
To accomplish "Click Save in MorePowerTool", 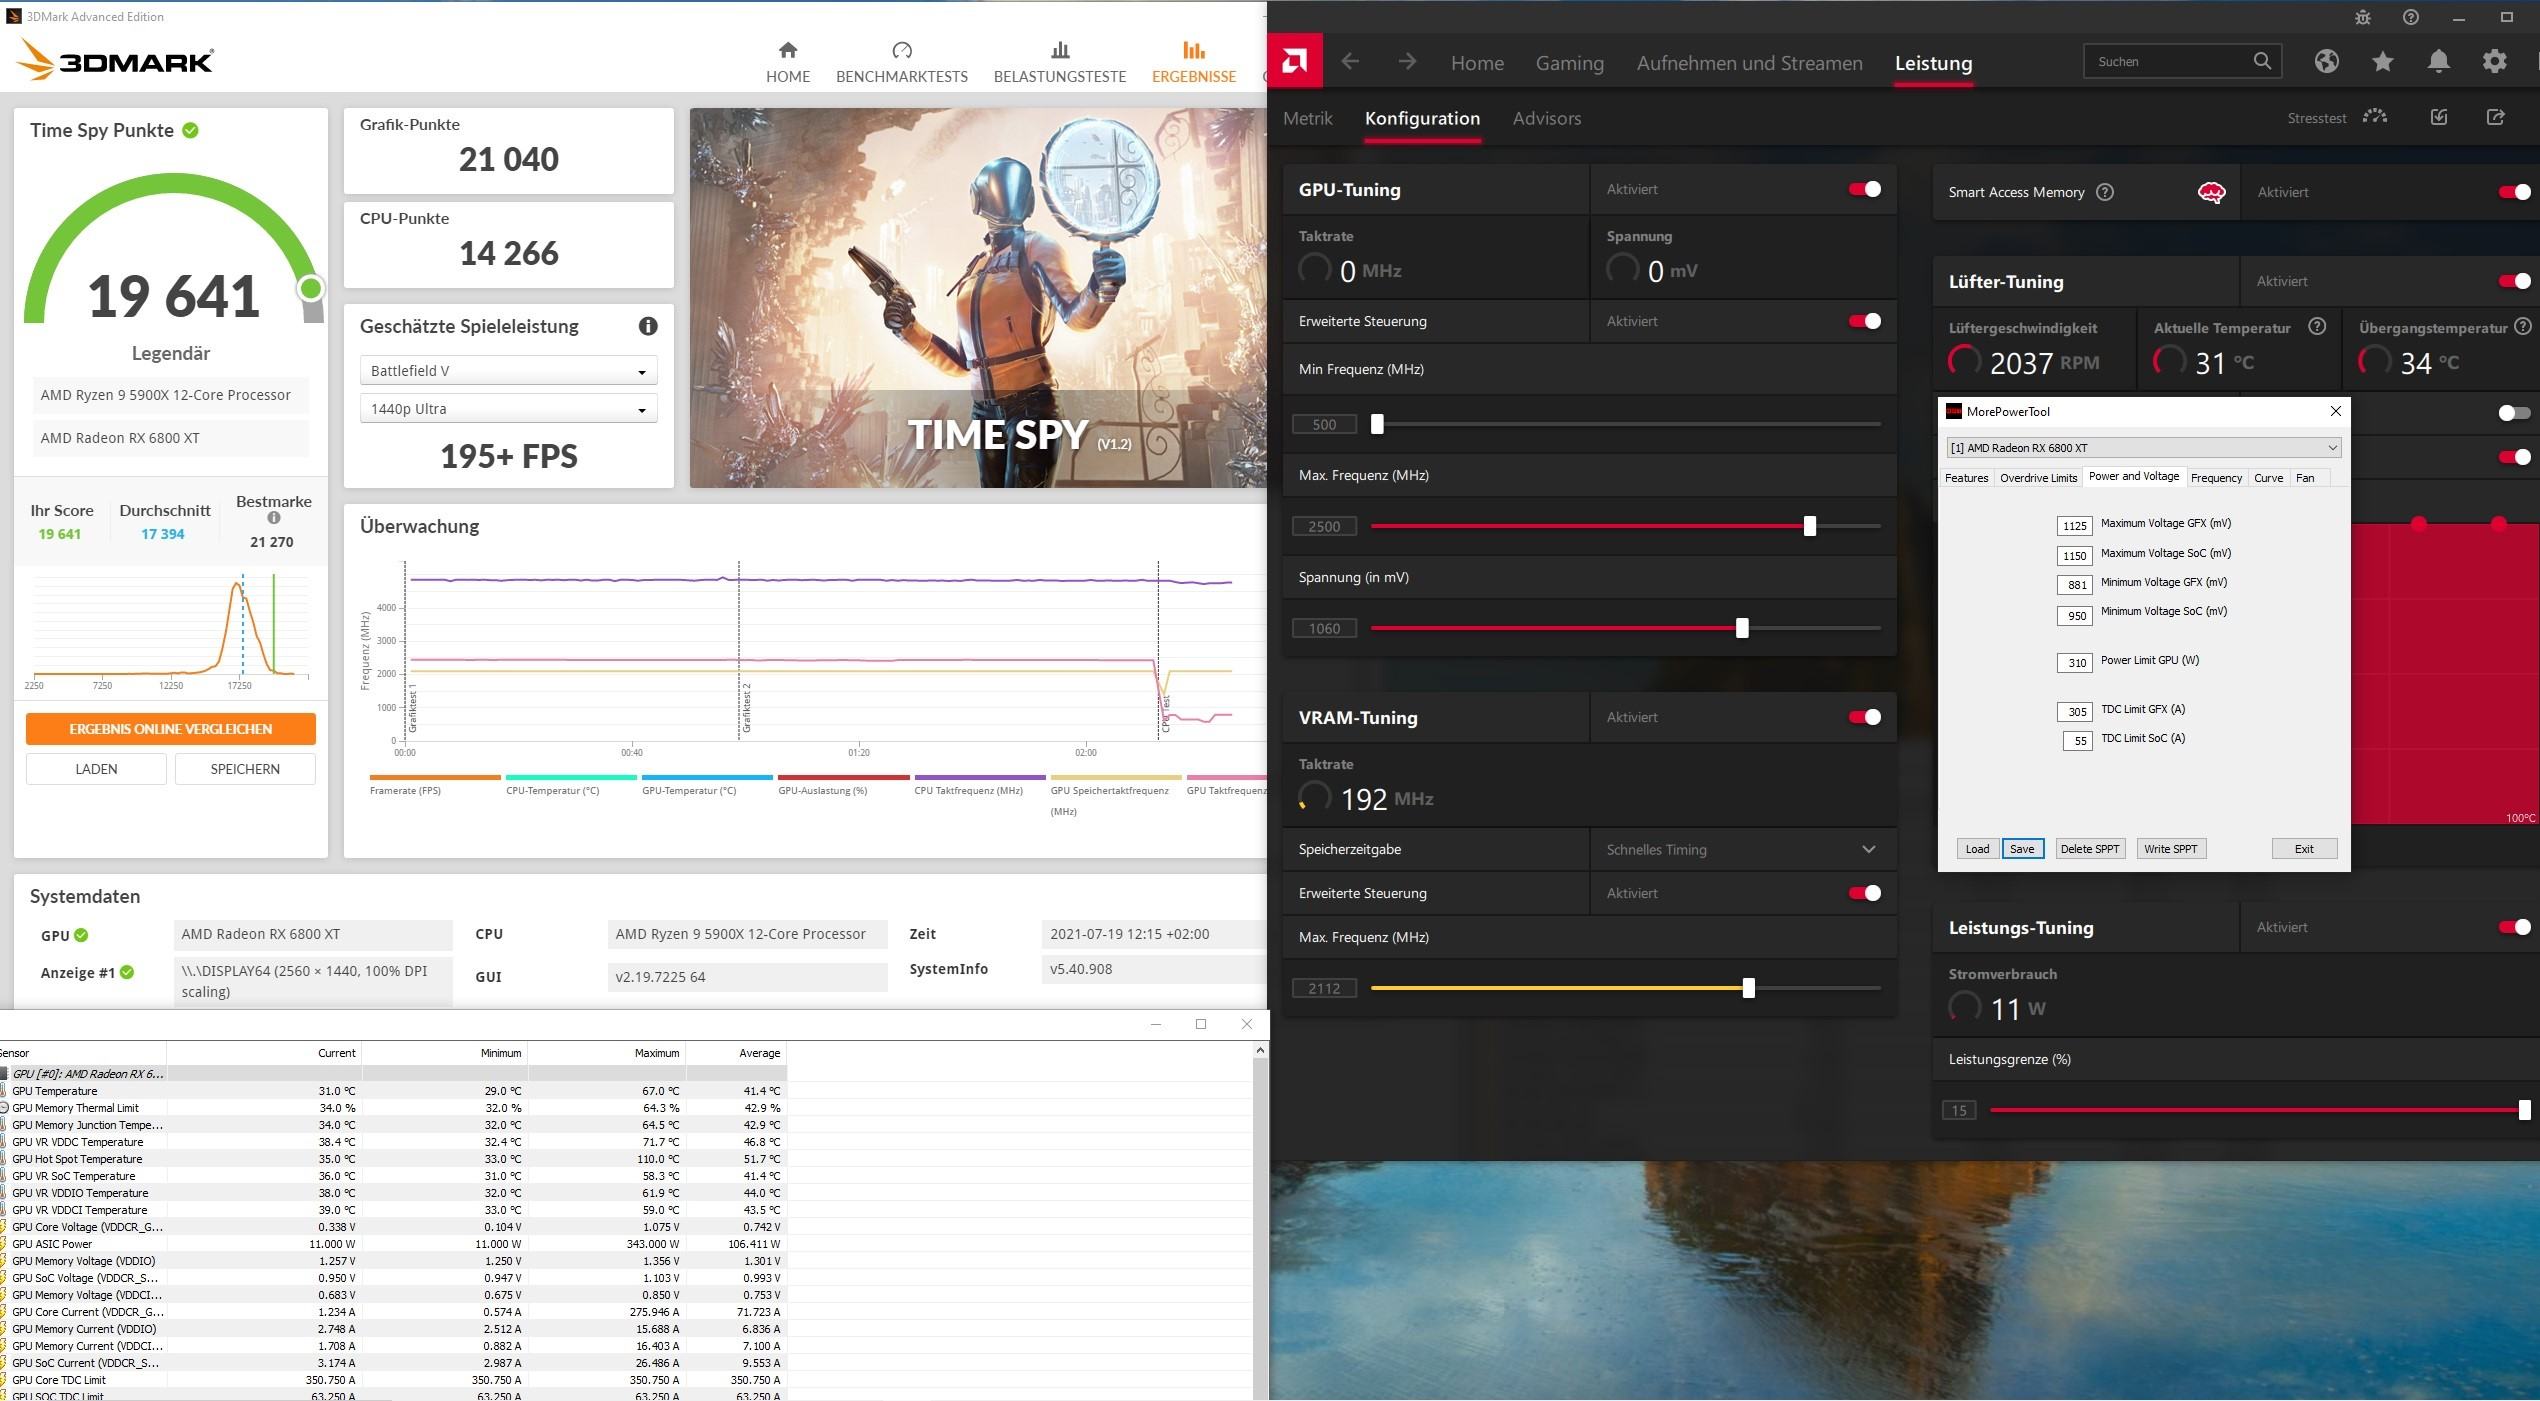I will tap(2022, 849).
